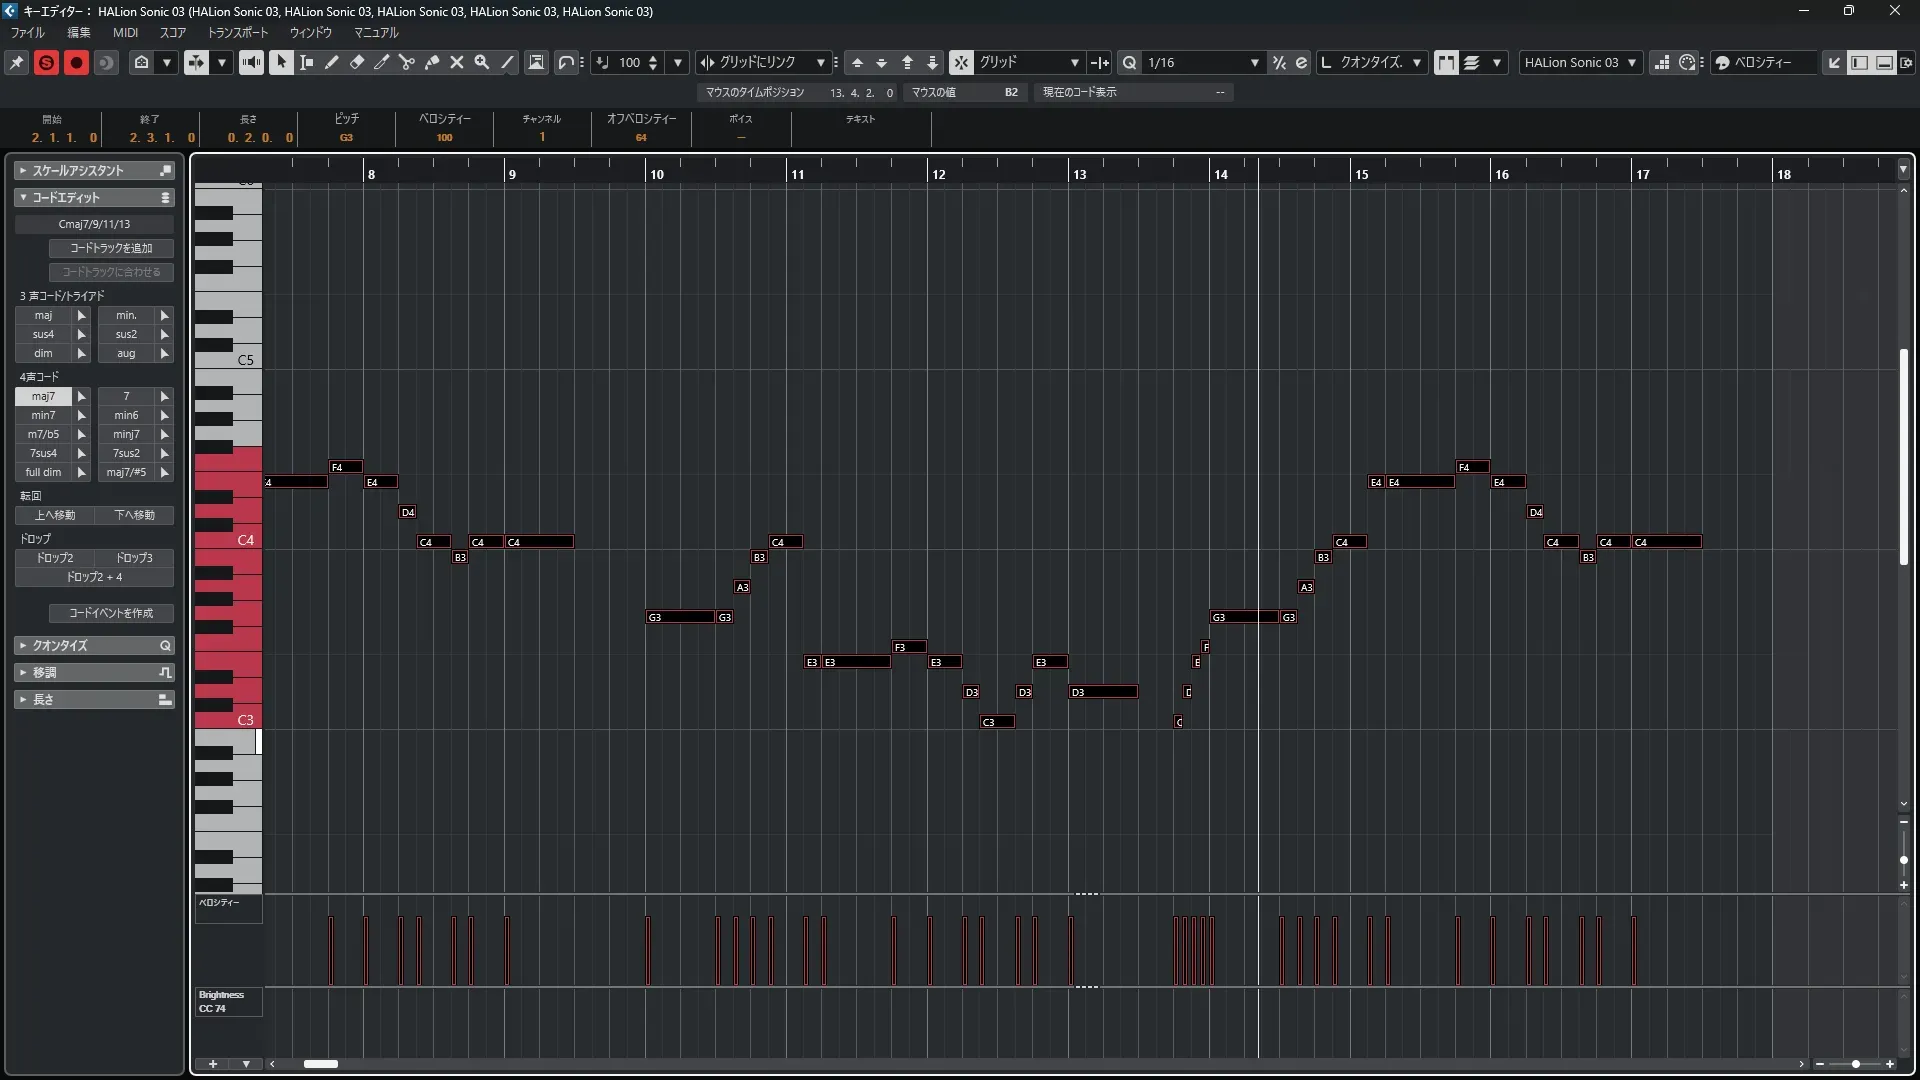Adjust the horizontal zoom slider handle
This screenshot has height=1080, width=1920.
tap(1856, 1064)
